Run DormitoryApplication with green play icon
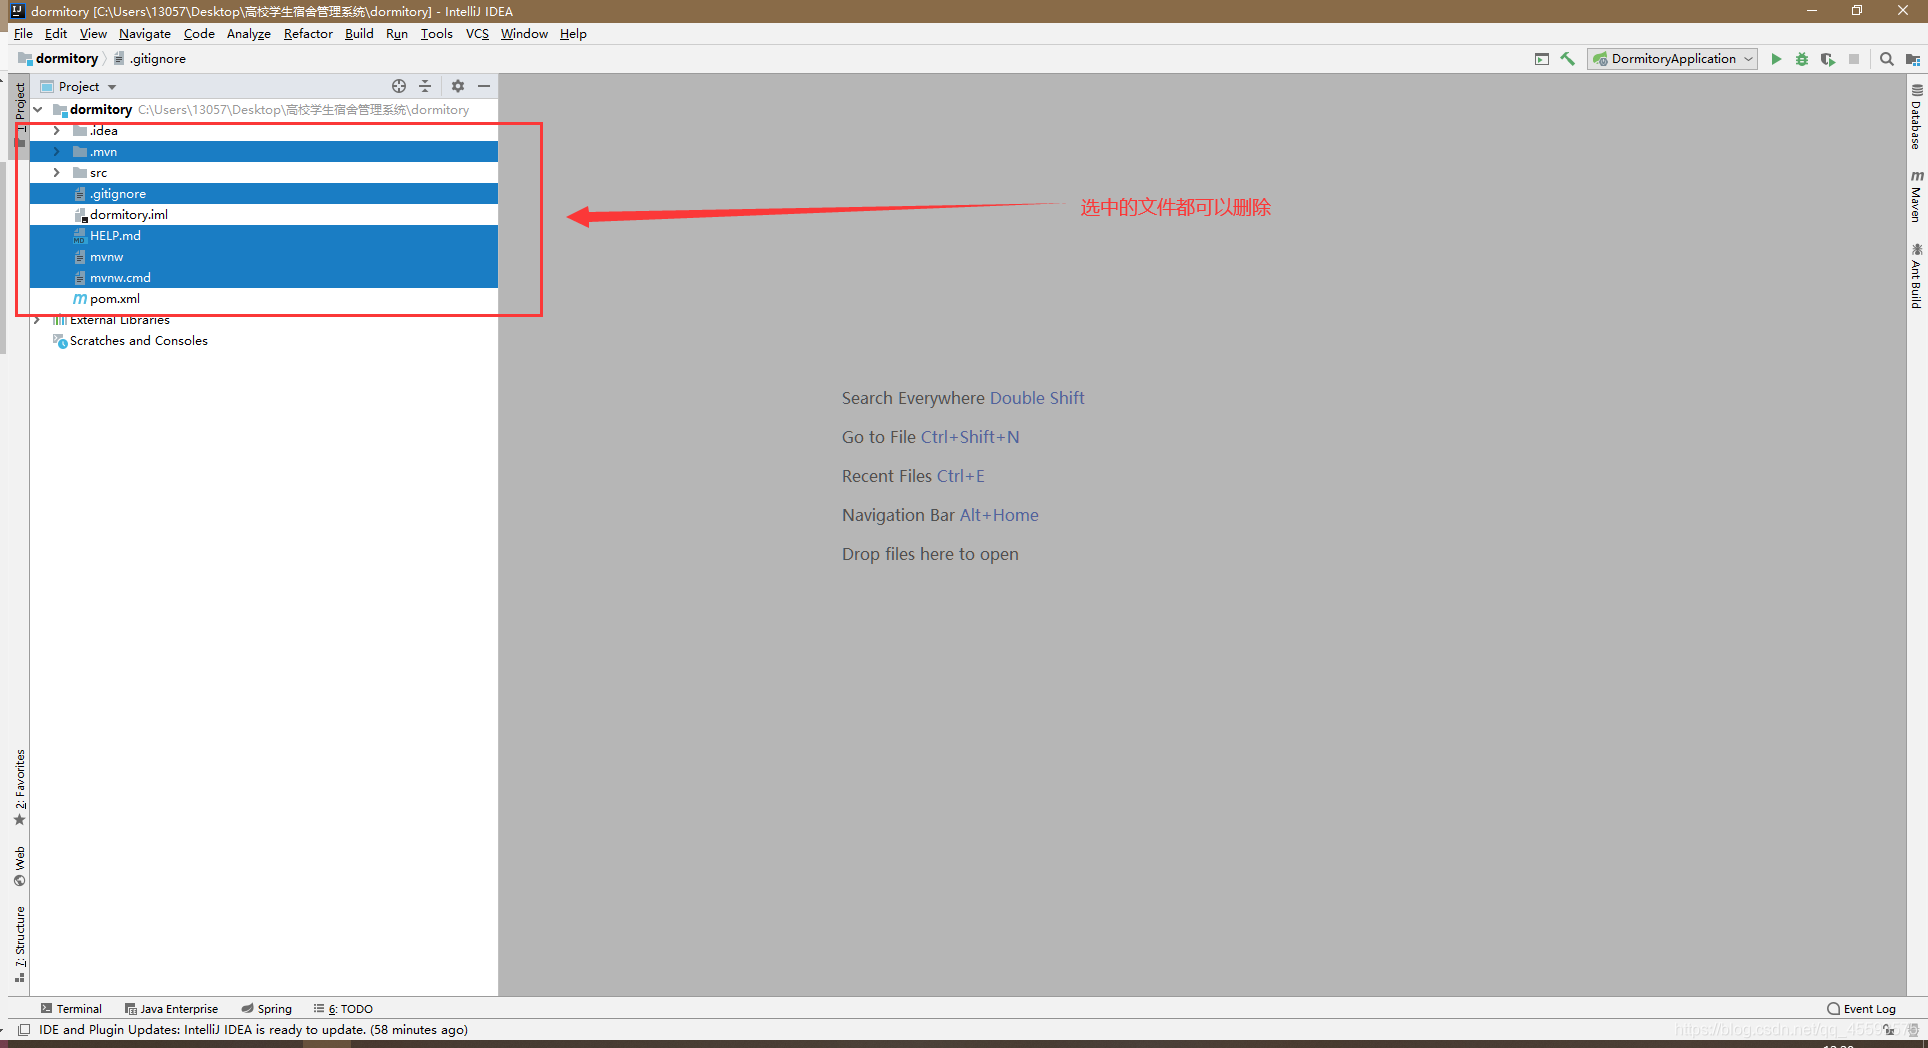This screenshot has height=1048, width=1928. tap(1776, 59)
